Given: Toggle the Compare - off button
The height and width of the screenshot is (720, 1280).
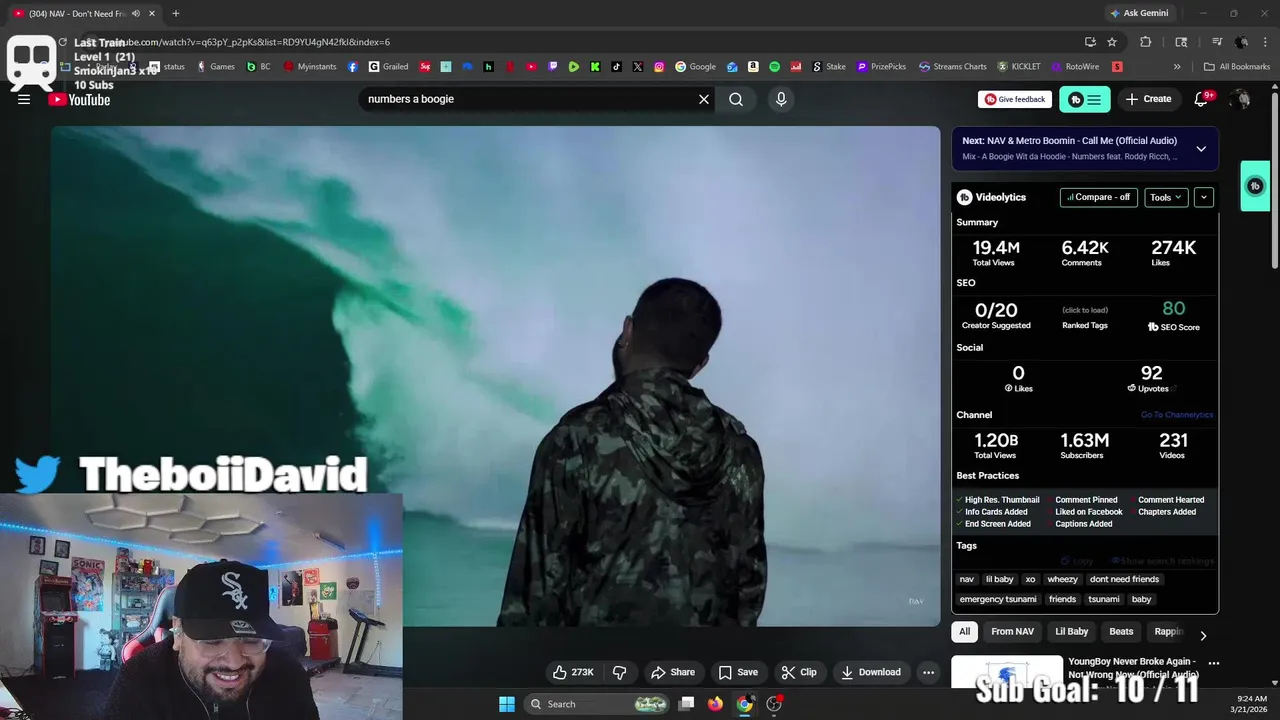Looking at the screenshot, I should click(1098, 197).
